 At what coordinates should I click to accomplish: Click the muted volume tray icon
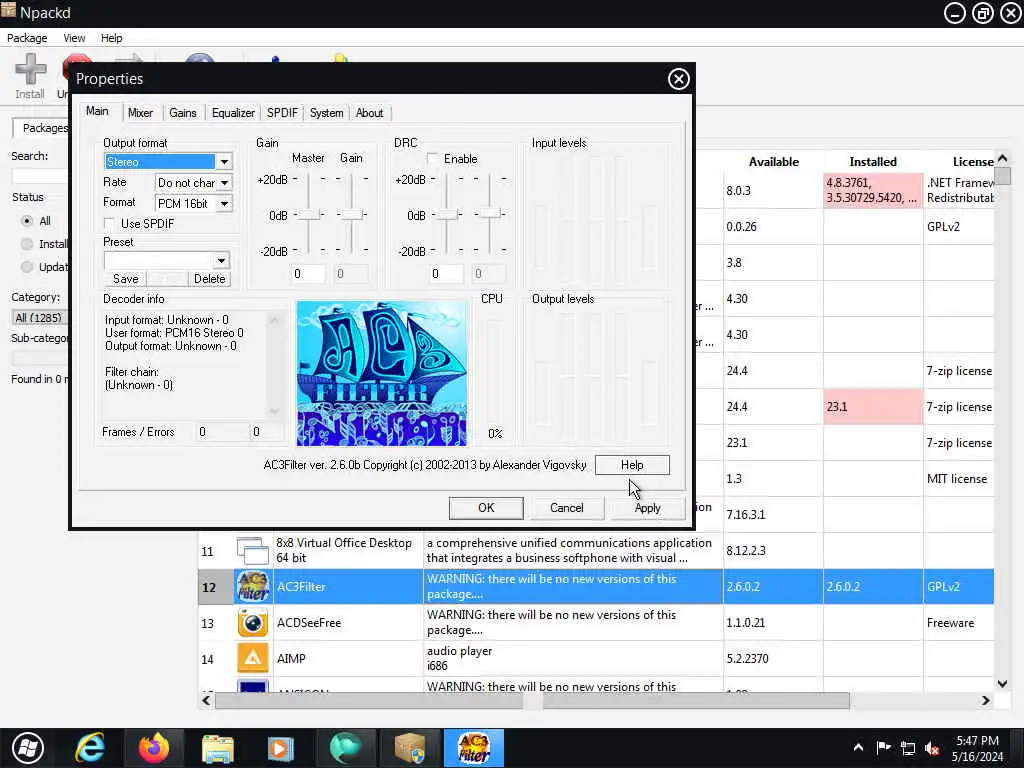tap(933, 748)
